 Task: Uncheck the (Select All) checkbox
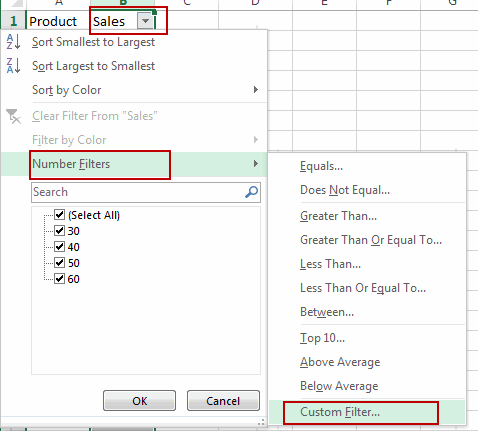(x=59, y=215)
